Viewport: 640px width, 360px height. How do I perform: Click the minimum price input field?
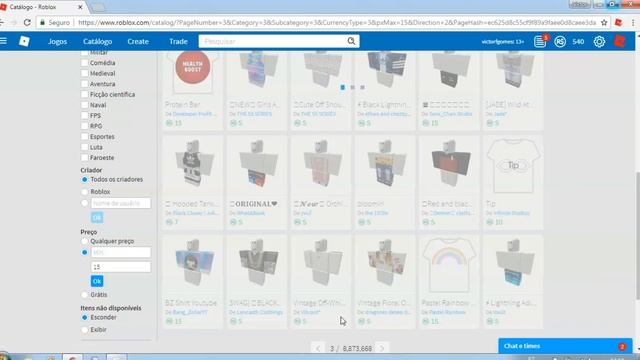pyautogui.click(x=120, y=253)
